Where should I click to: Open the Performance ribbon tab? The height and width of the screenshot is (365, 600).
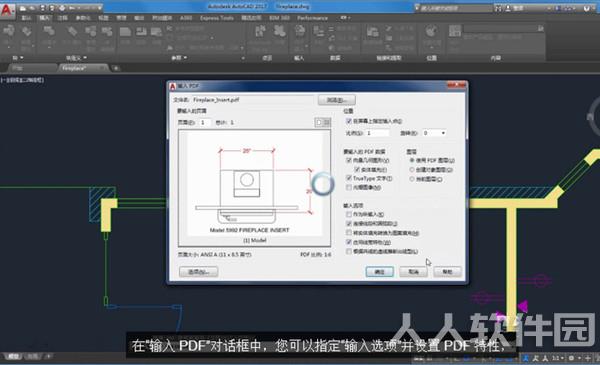click(312, 18)
